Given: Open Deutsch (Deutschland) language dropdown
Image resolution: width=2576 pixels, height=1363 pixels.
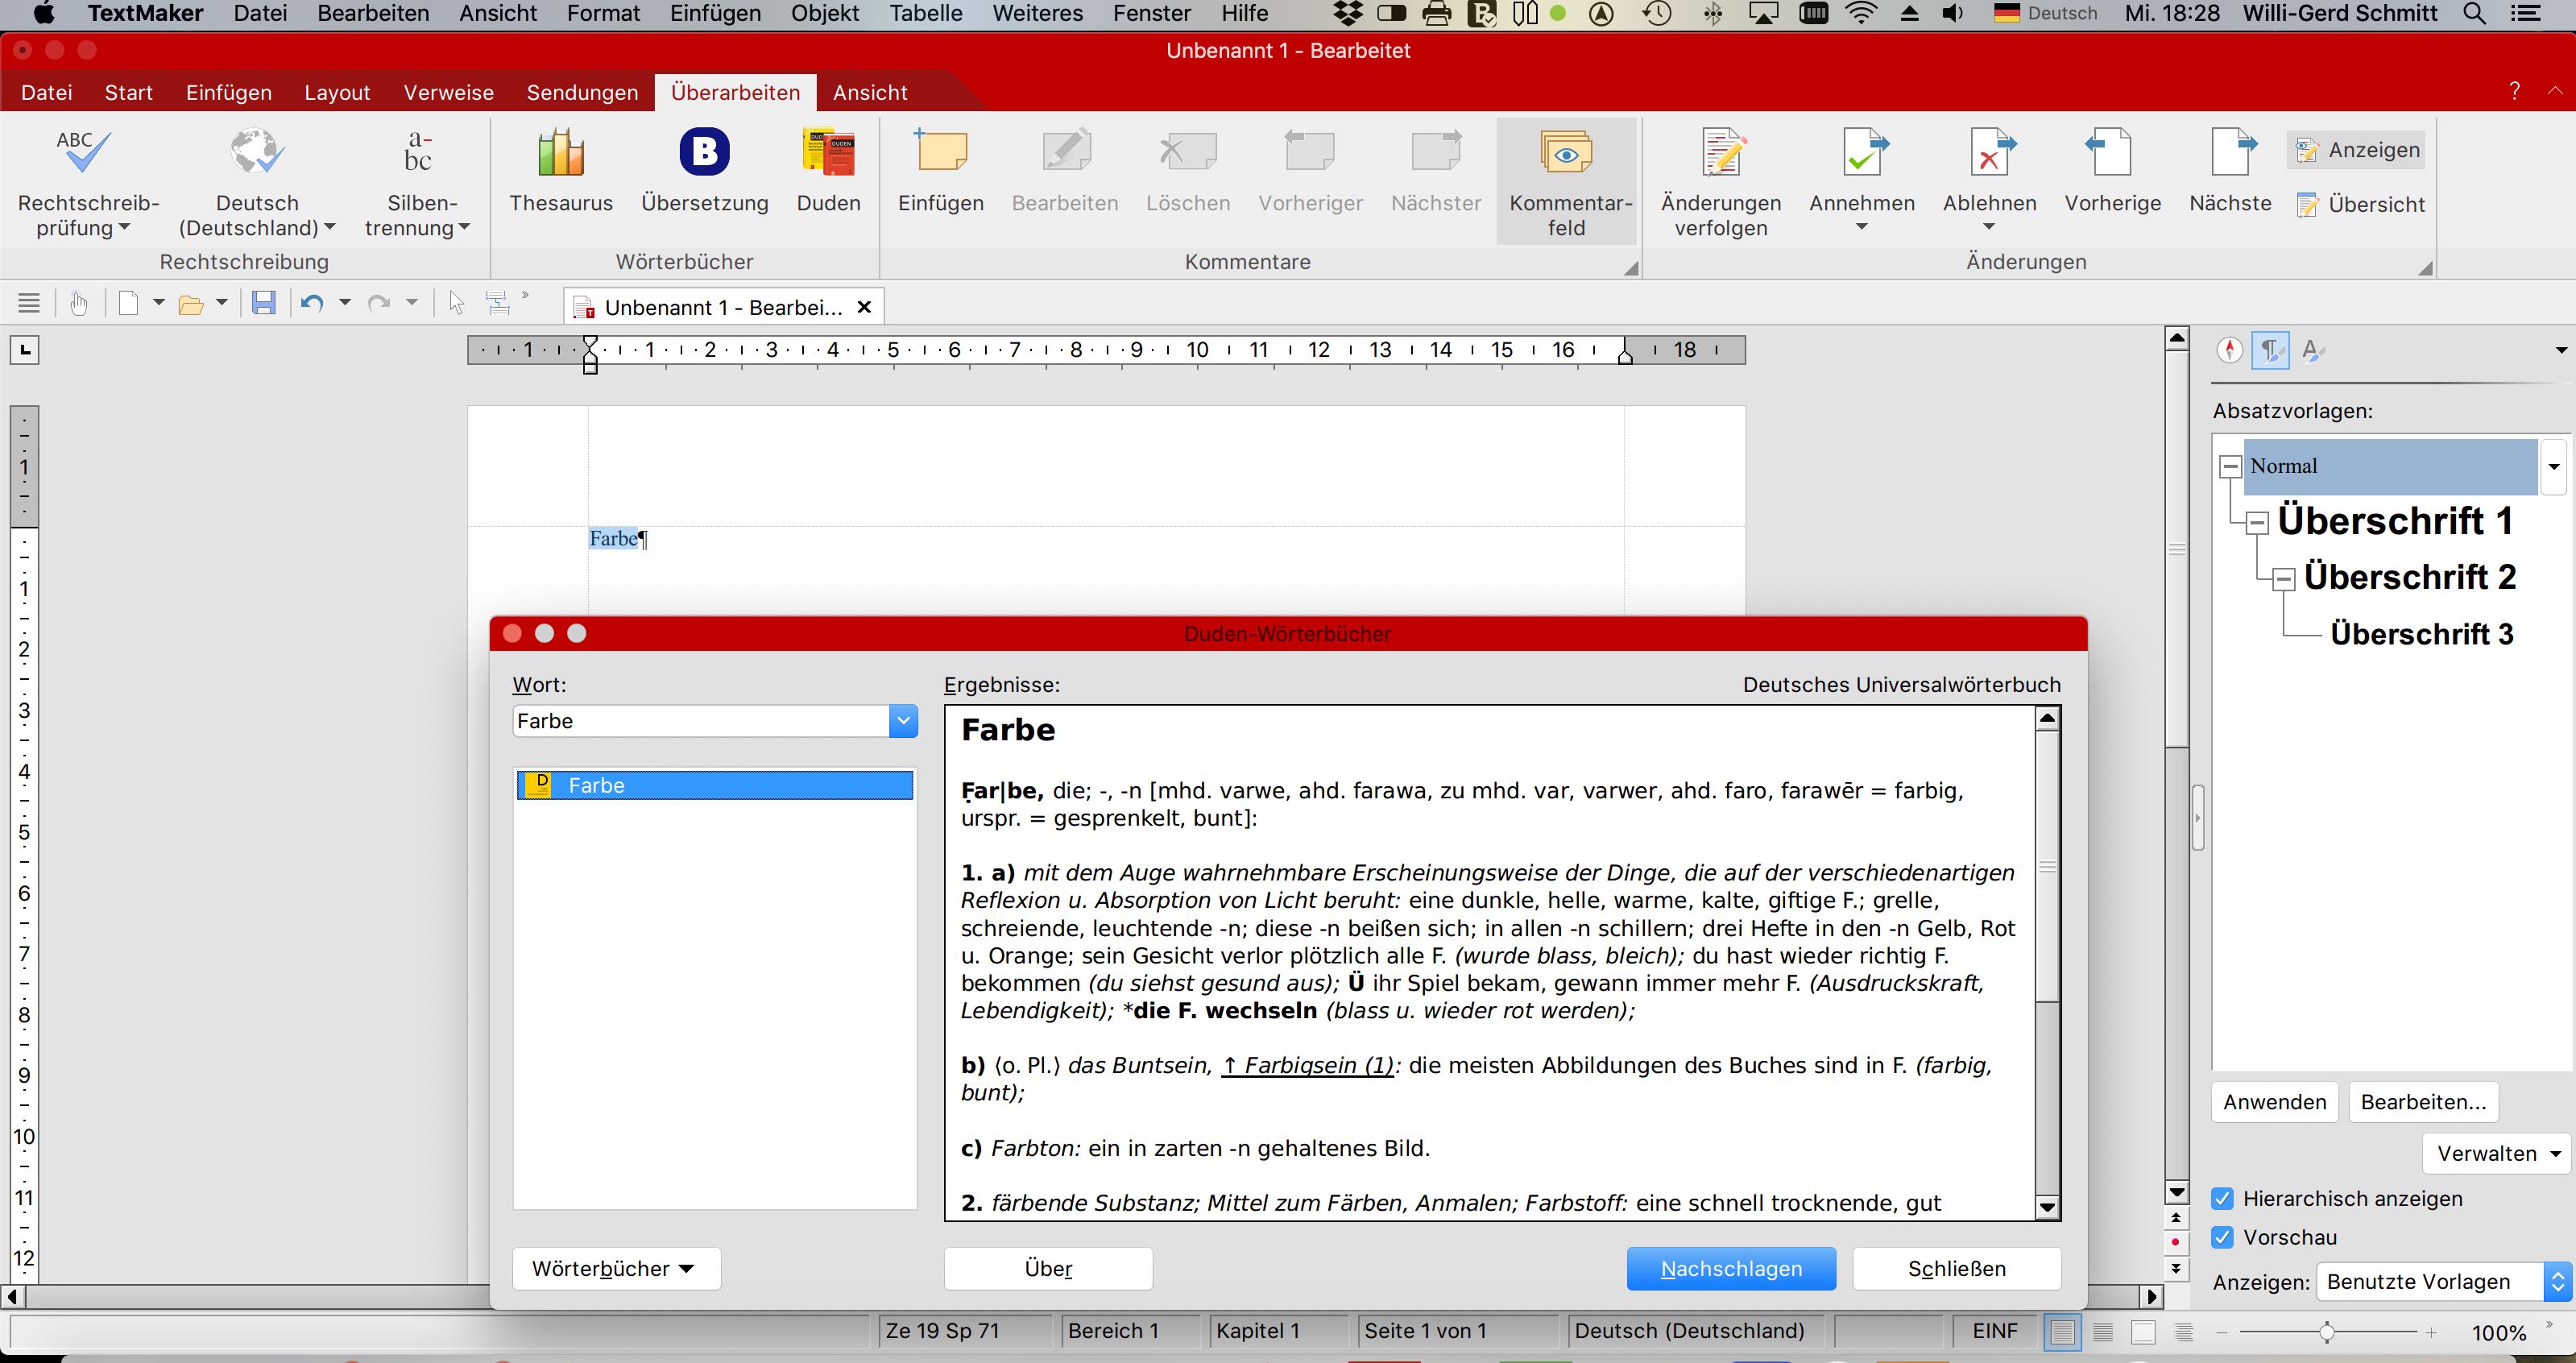Looking at the screenshot, I should (x=257, y=182).
